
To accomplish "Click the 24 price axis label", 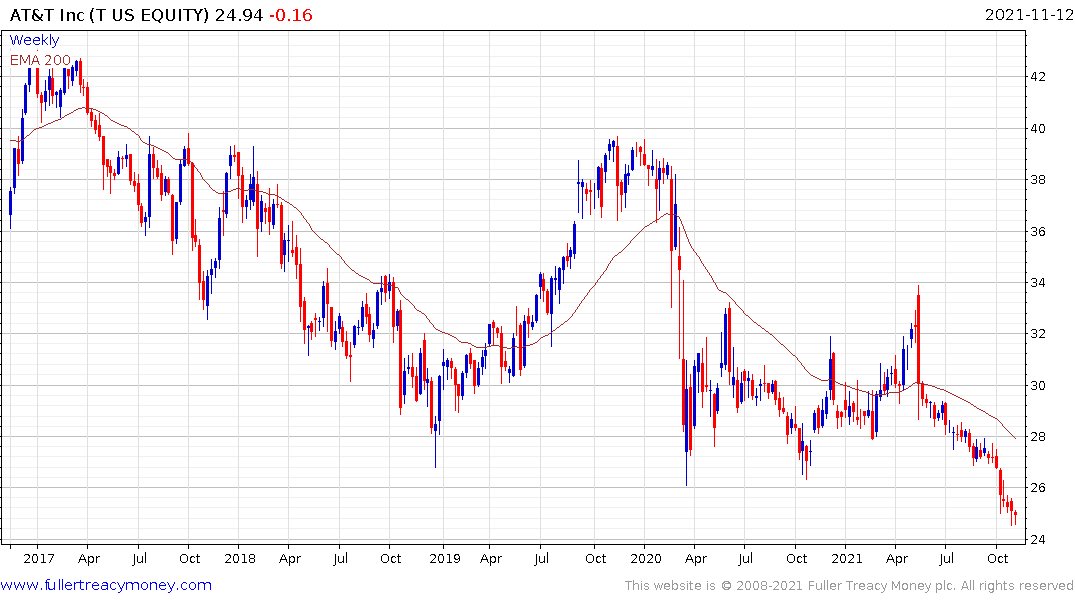I will point(1038,540).
